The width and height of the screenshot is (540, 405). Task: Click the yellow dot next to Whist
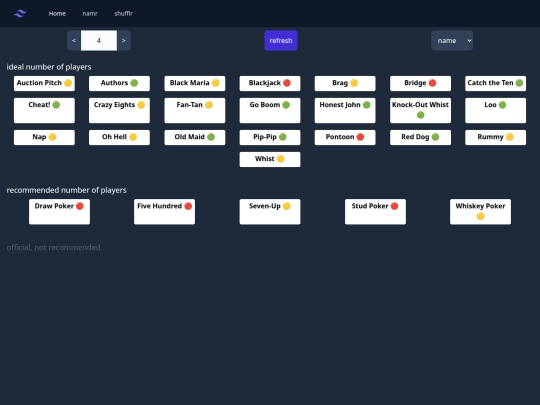[281, 159]
